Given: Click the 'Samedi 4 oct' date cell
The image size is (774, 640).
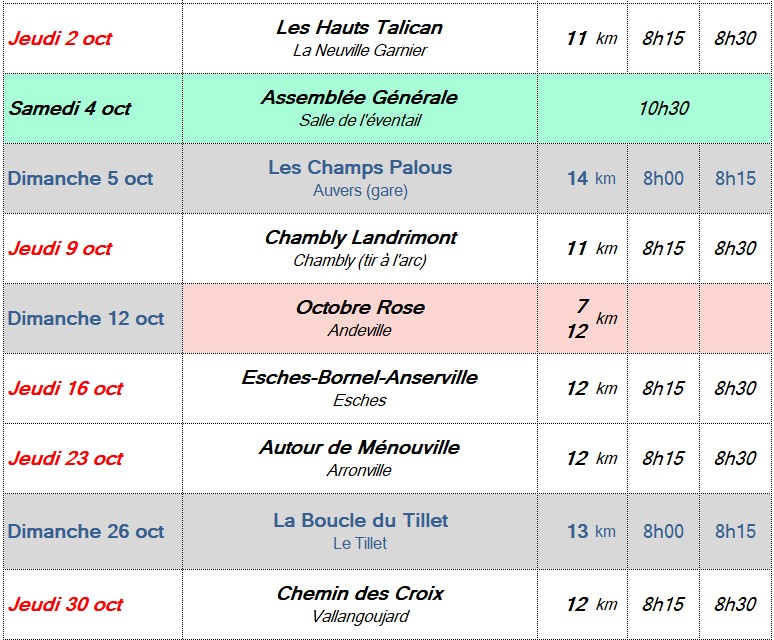Looking at the screenshot, I should (70, 109).
